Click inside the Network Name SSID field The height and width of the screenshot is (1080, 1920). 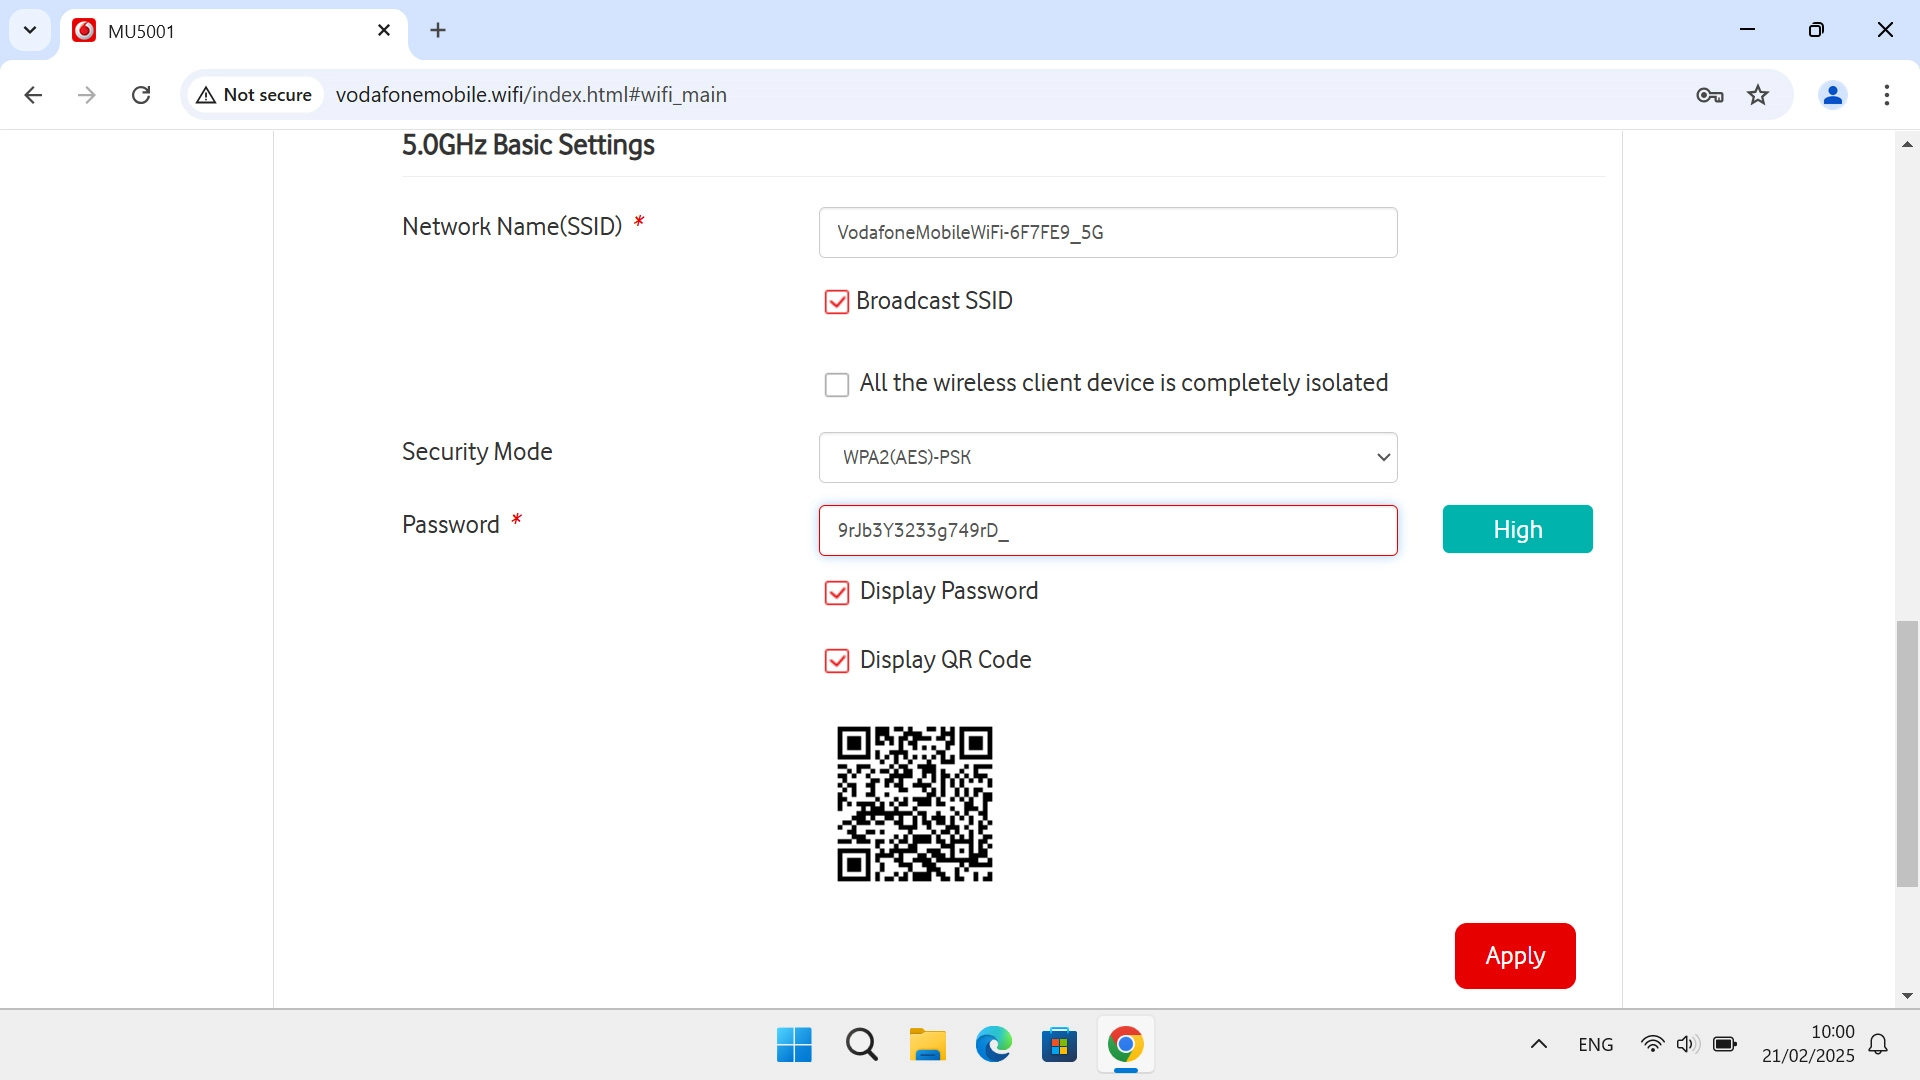[x=1107, y=233]
